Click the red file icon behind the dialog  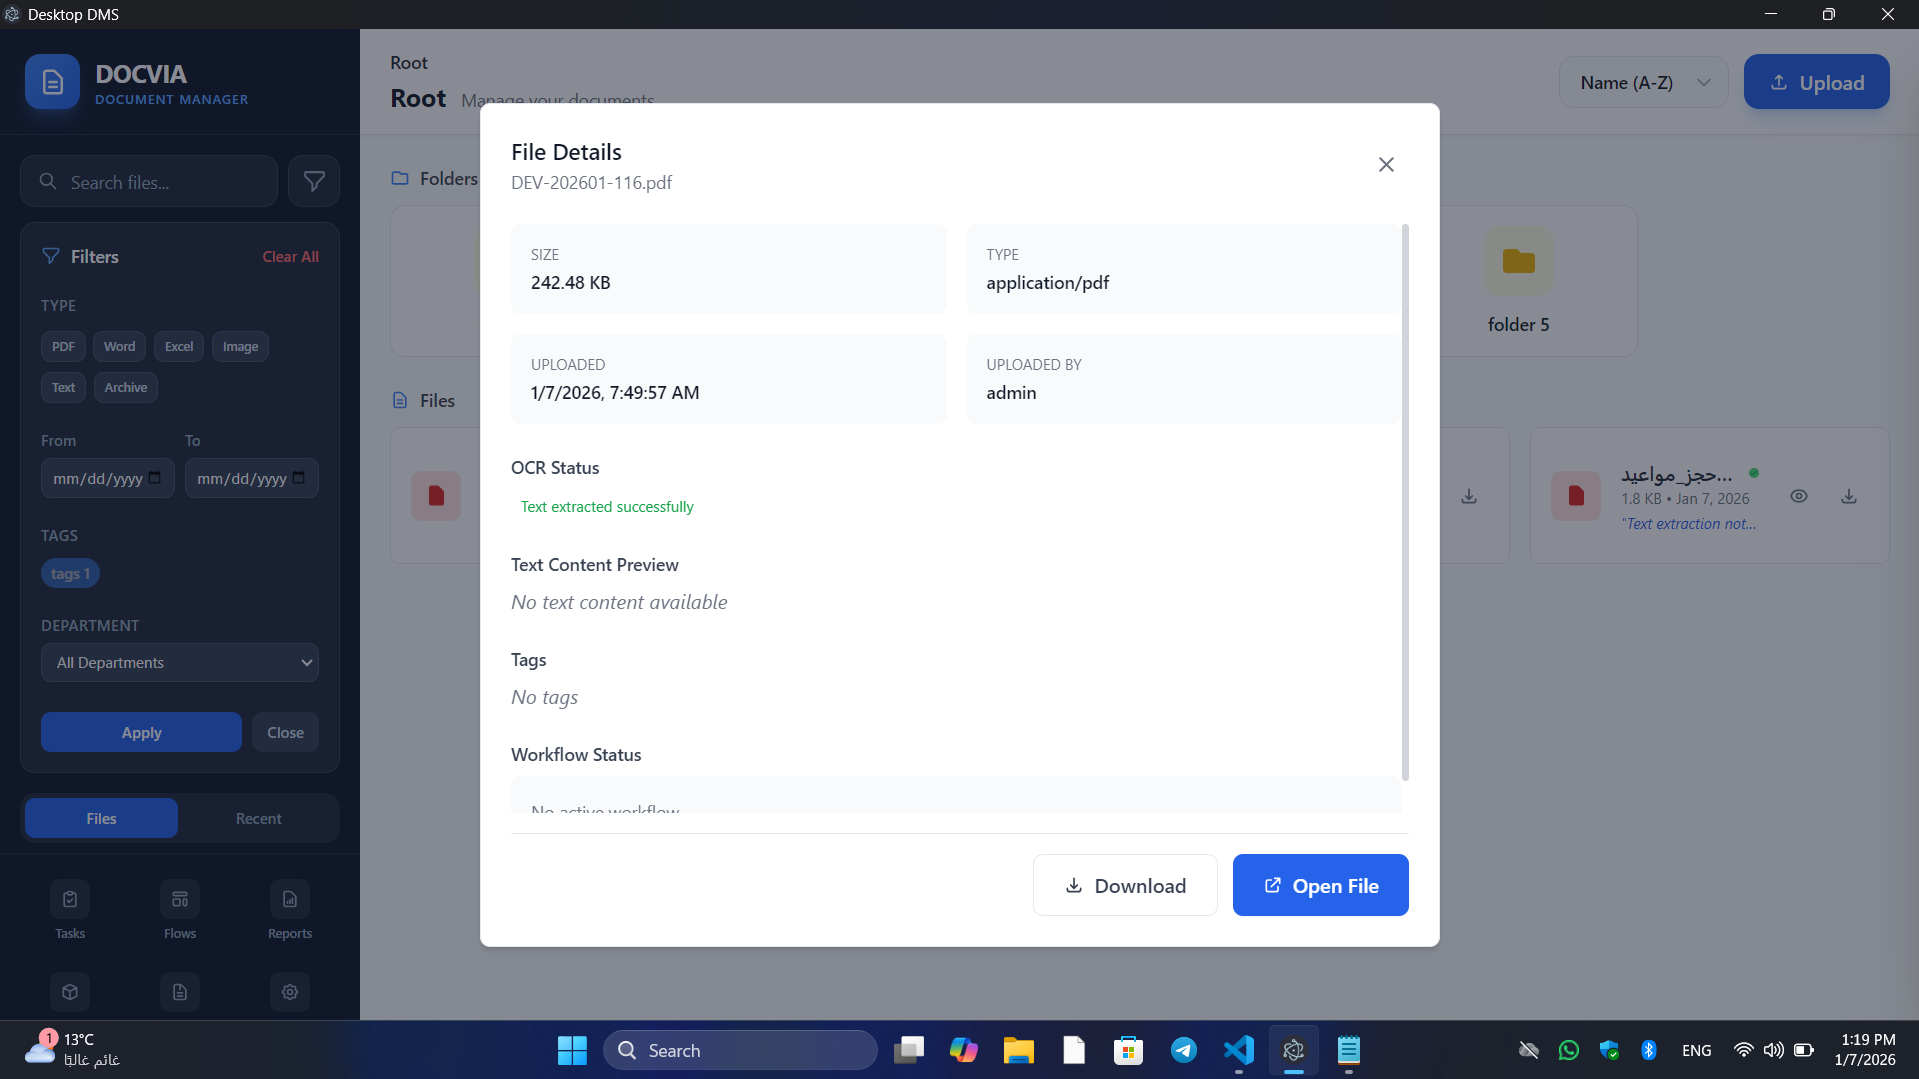click(435, 496)
